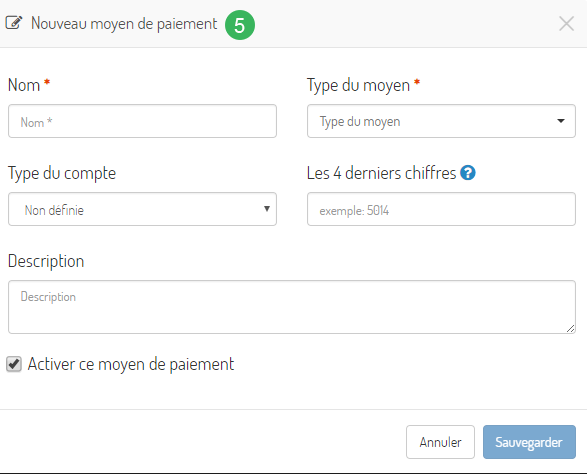The image size is (587, 474).
Task: Click the Annuler button
Action: (440, 442)
